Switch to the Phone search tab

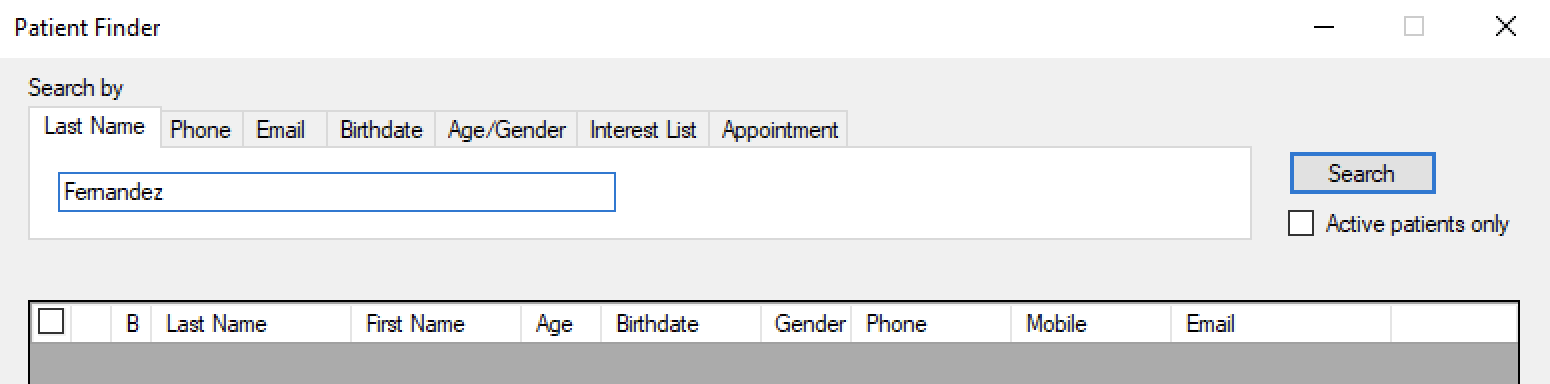click(x=201, y=130)
